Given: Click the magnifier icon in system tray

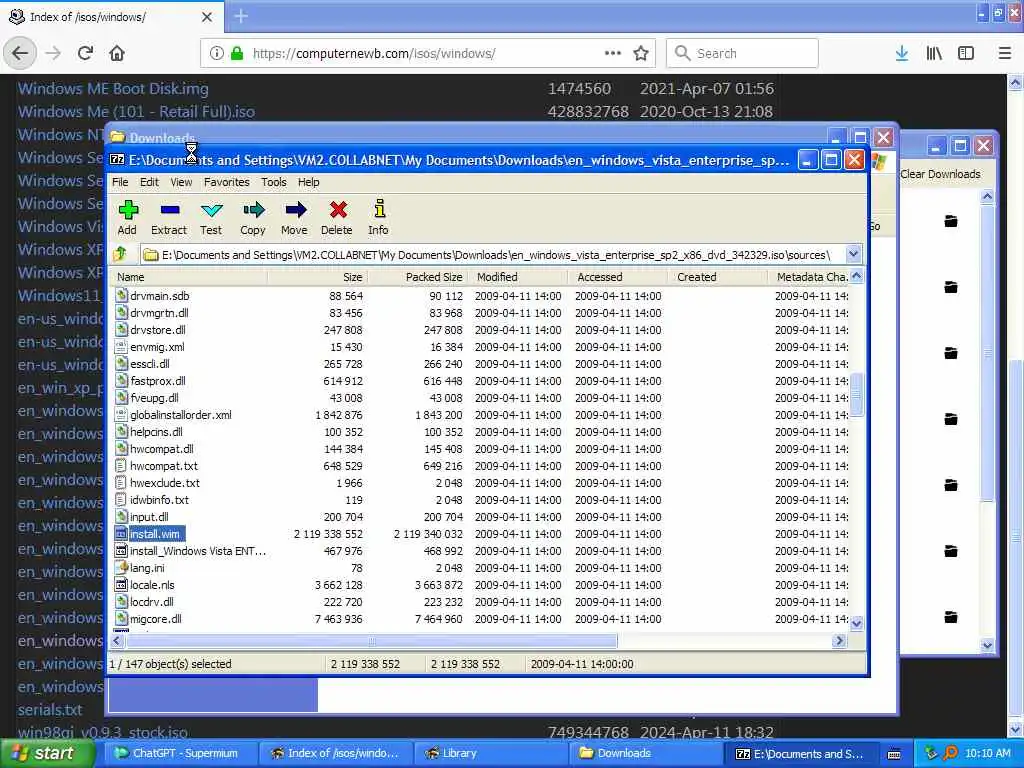Looking at the screenshot, I should 950,753.
